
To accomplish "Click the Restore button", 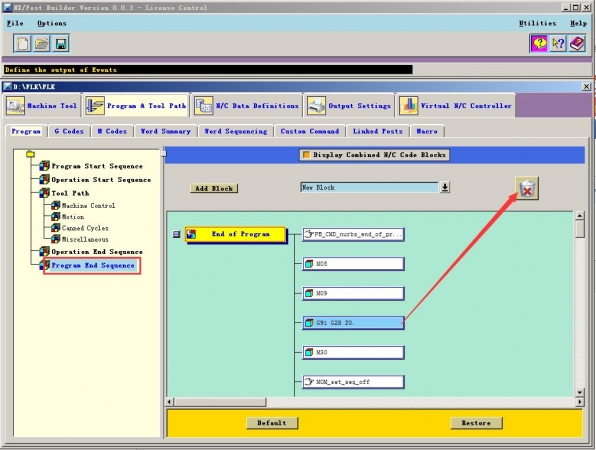I will click(476, 423).
